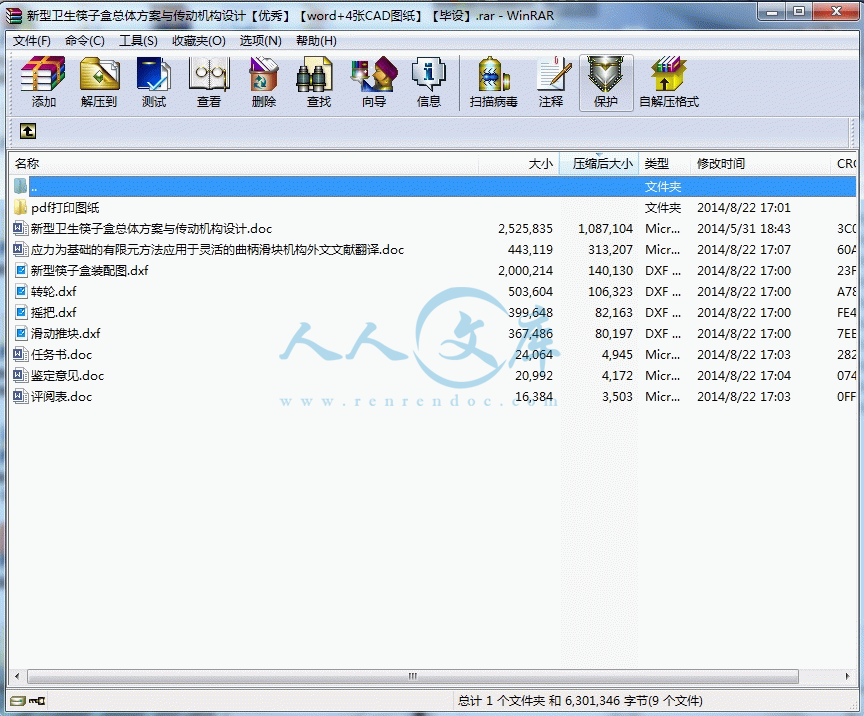Image resolution: width=864 pixels, height=716 pixels.
Task: Open the Tools (工具) menu
Action: (x=138, y=41)
